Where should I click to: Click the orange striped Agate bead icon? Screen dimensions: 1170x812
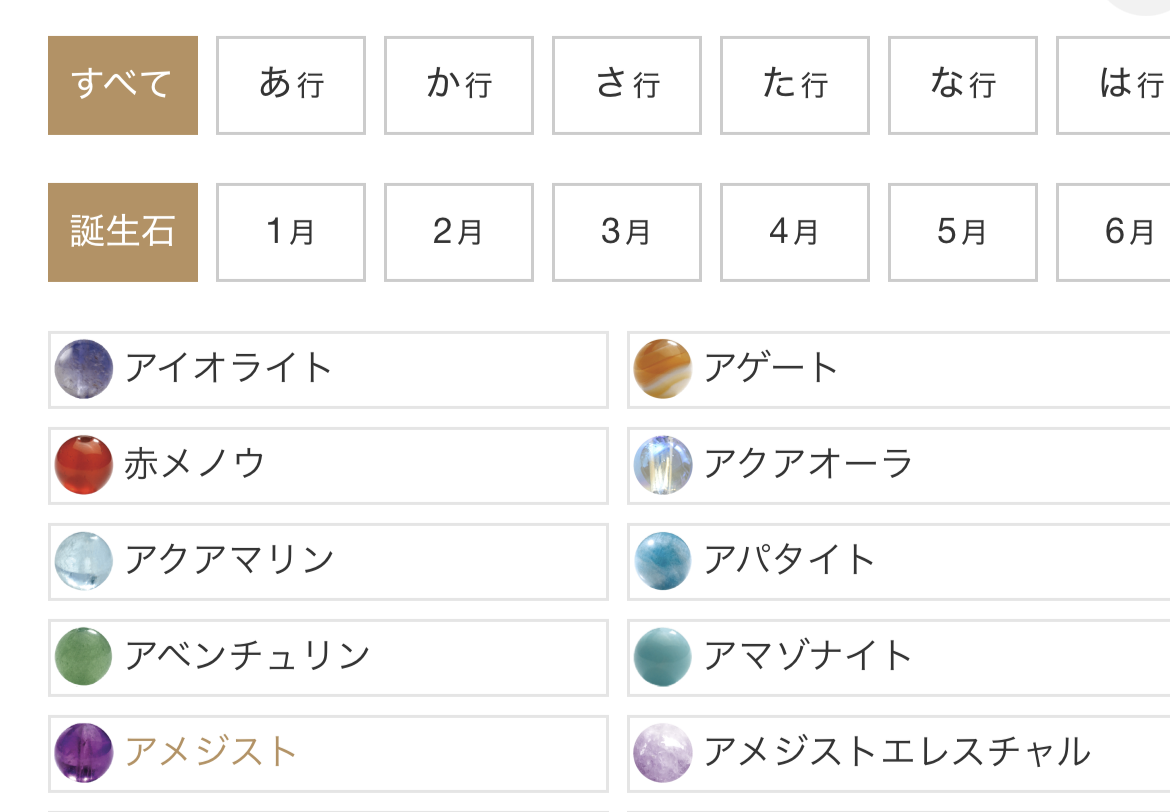click(663, 369)
